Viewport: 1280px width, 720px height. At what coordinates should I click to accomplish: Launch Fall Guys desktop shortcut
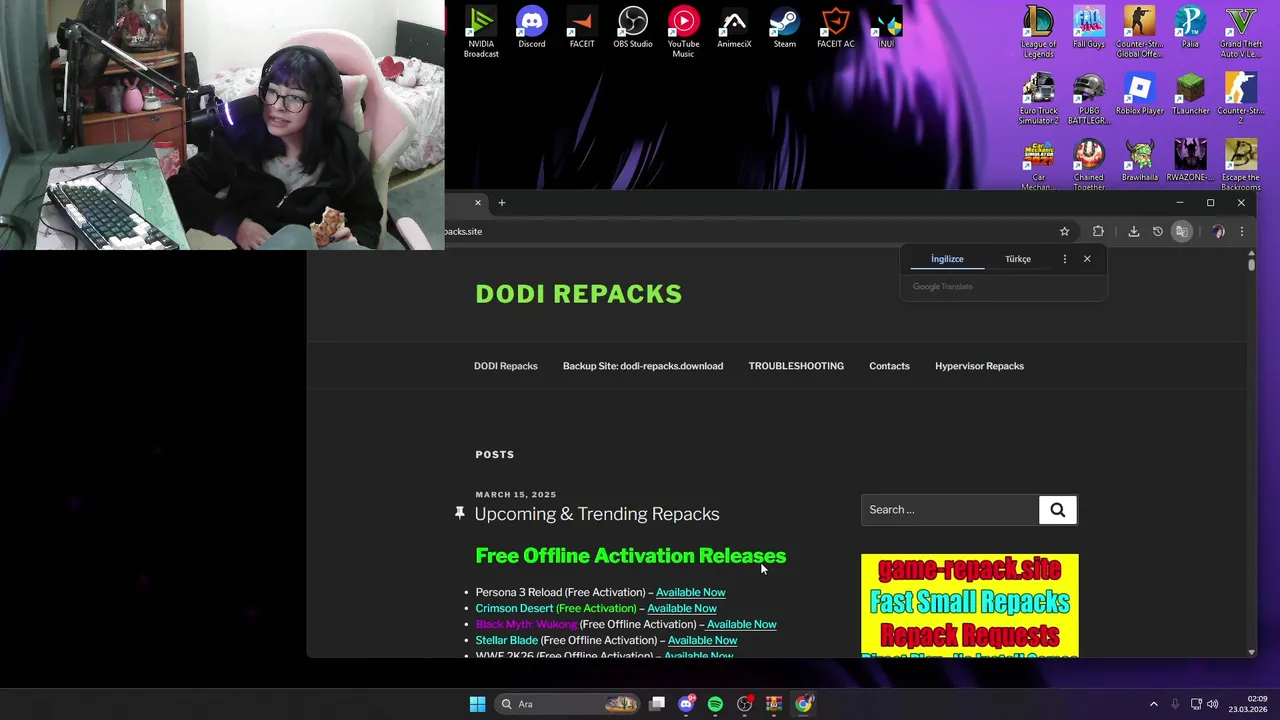click(x=1089, y=28)
